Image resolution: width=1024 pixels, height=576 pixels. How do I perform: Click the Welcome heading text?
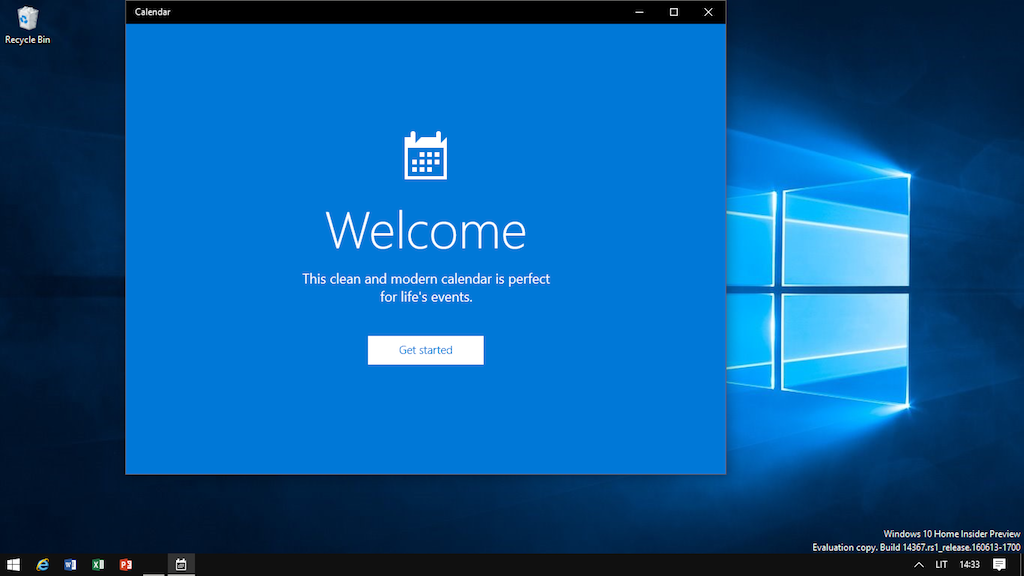pos(425,230)
